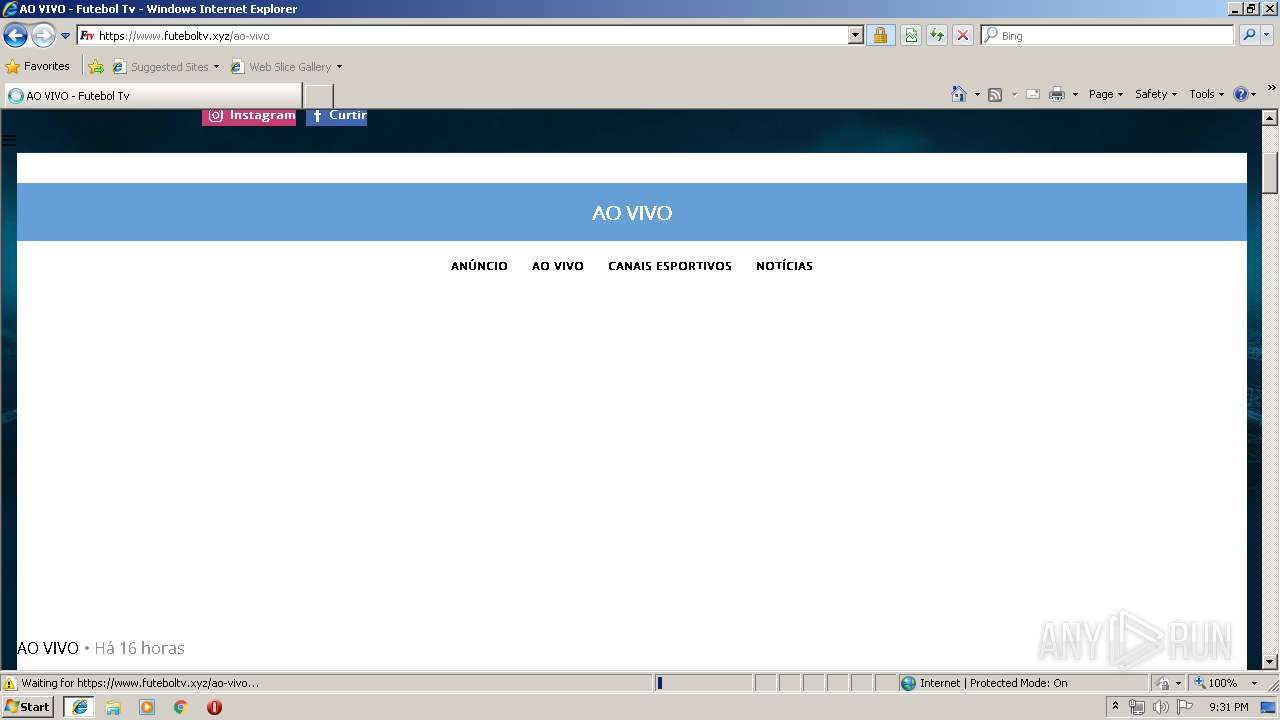
Task: Click the Forward navigation arrow
Action: coord(43,36)
